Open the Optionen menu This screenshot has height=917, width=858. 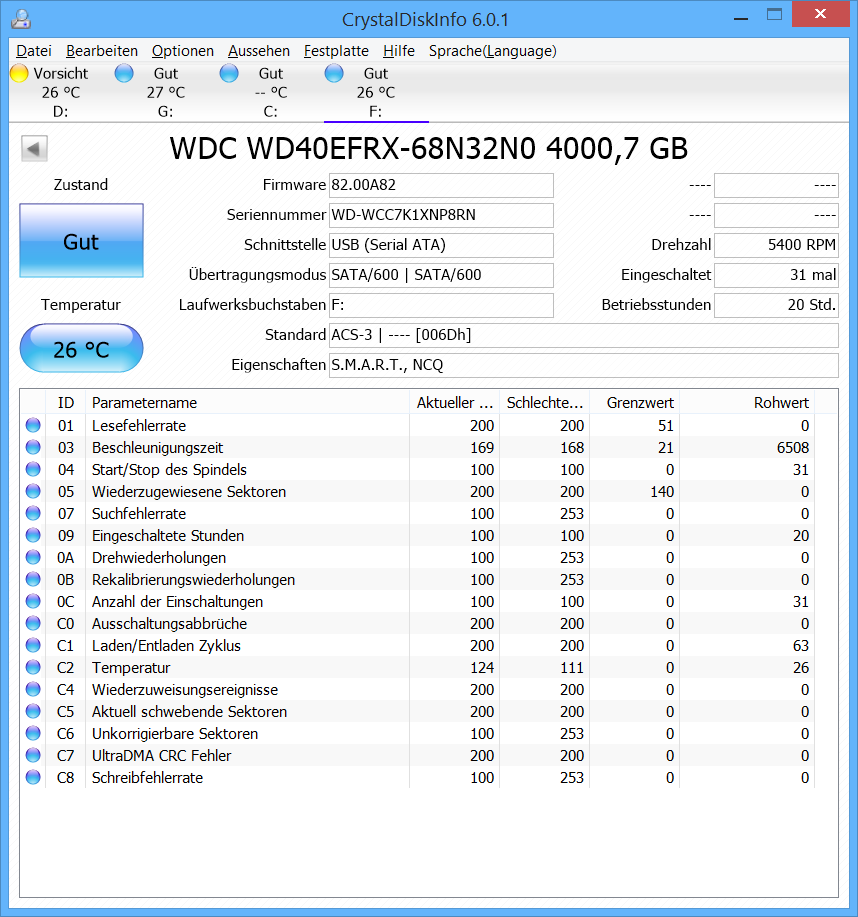point(182,51)
